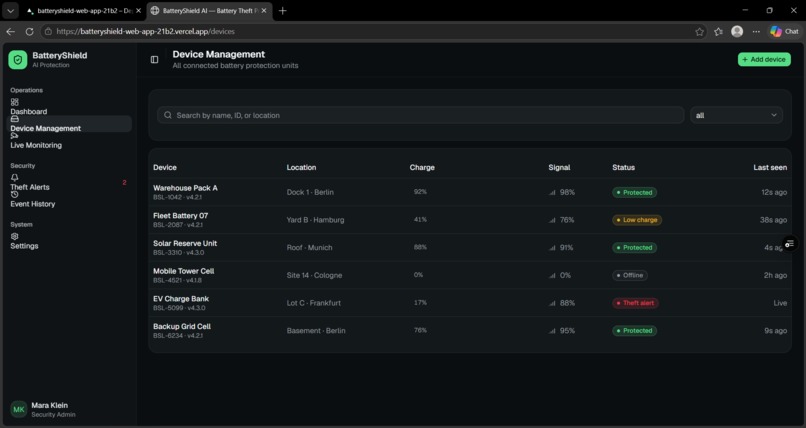Click the Settings gear icon in sidebar
The image size is (806, 428).
[x=14, y=237]
